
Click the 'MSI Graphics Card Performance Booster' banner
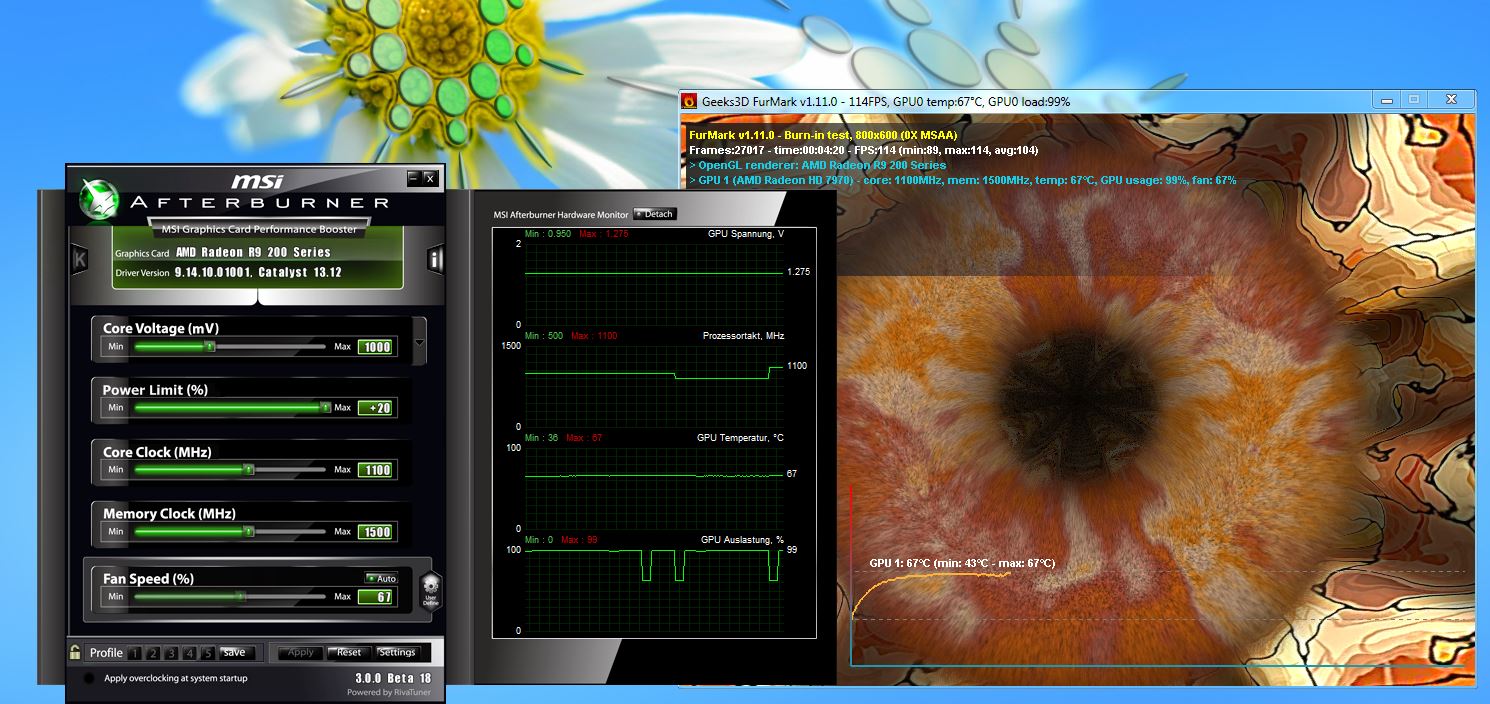coord(259,229)
